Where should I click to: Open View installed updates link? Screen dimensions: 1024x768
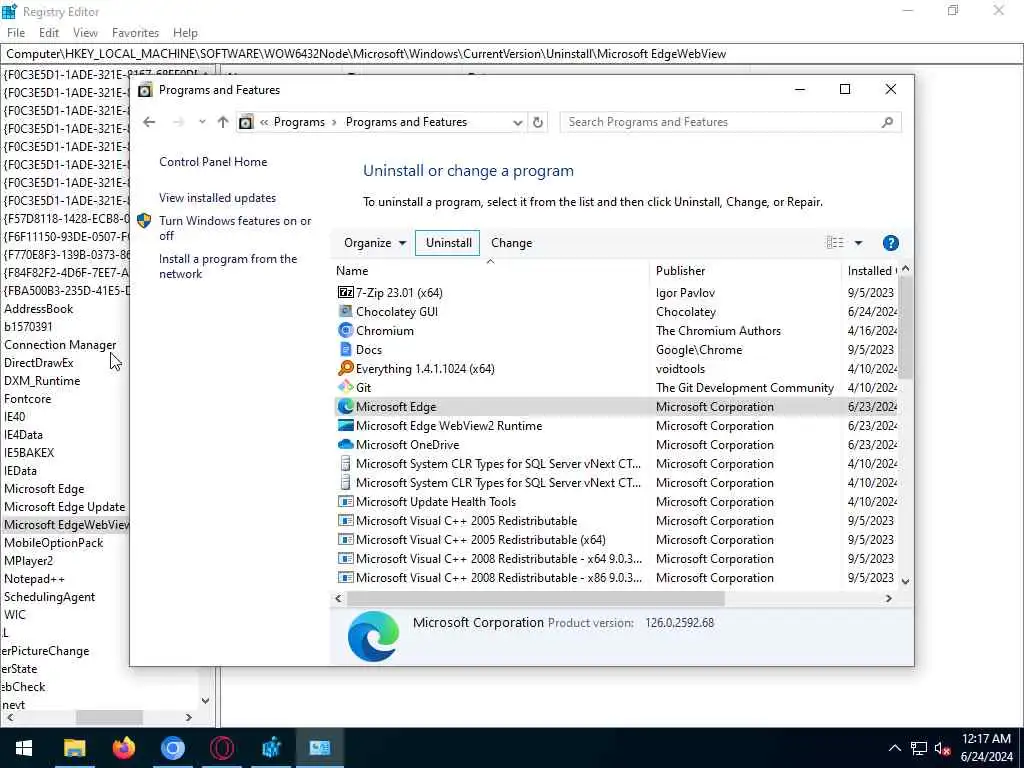[x=217, y=198]
